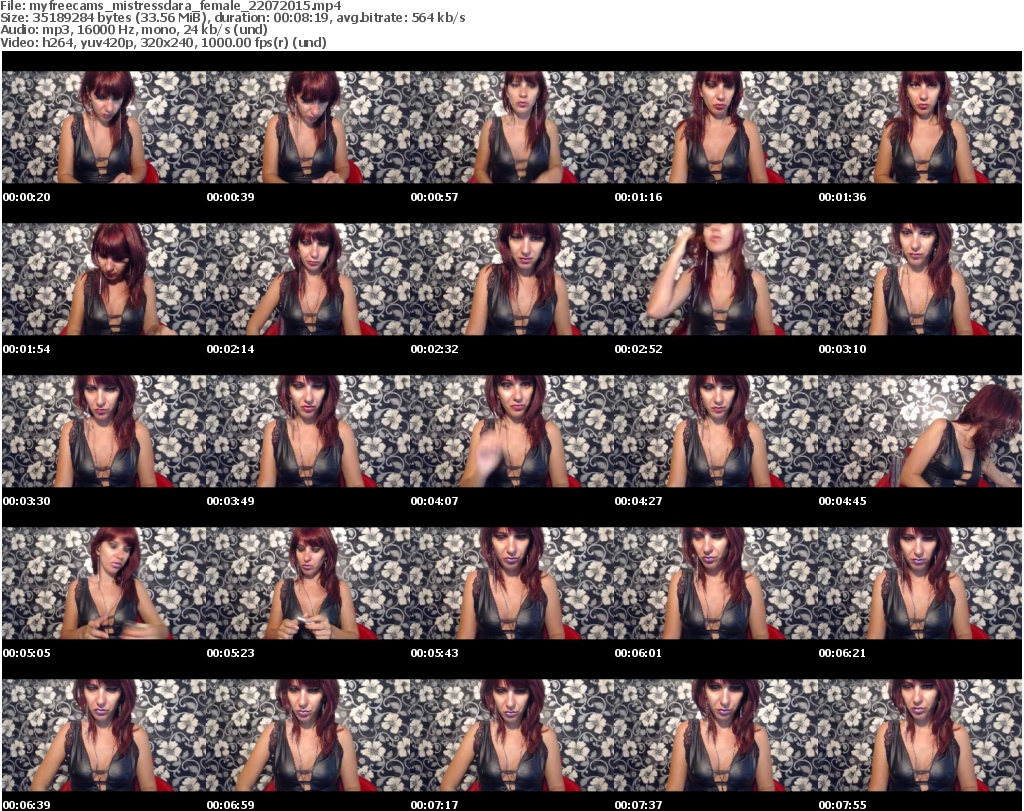Select the thumbnail frame at 00:07:17

coord(512,735)
